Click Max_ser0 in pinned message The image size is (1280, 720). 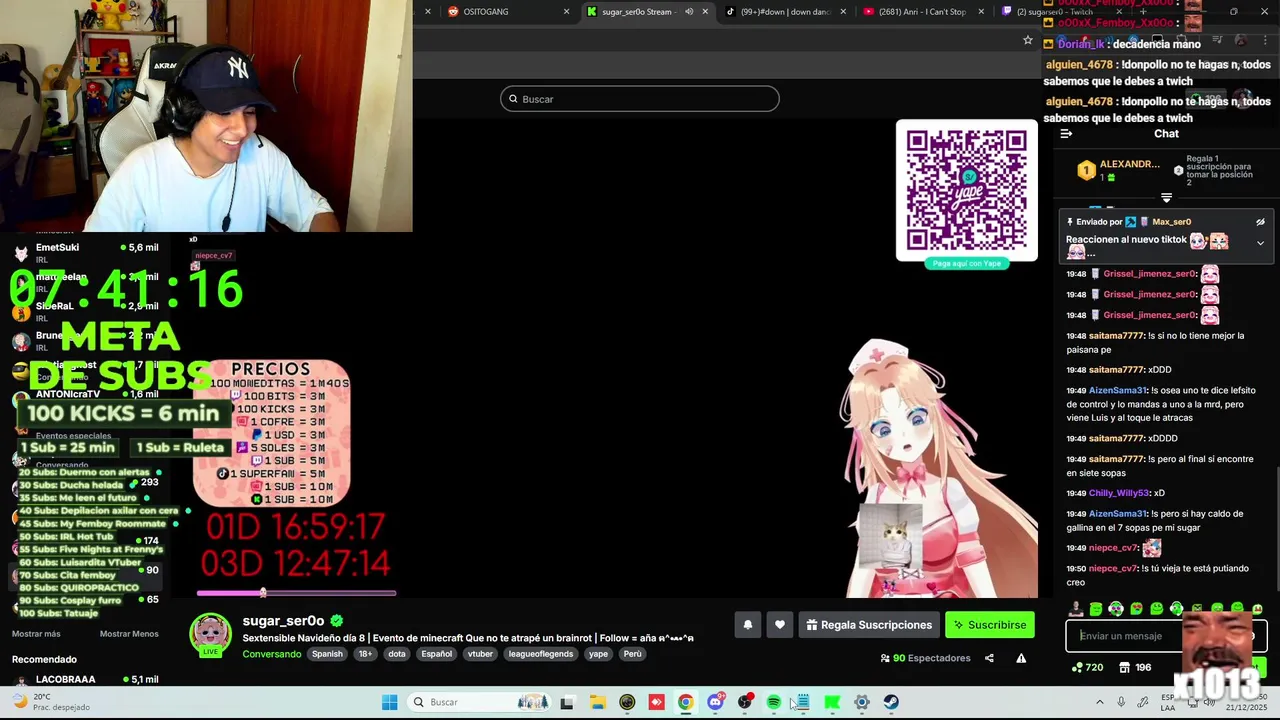1171,222
